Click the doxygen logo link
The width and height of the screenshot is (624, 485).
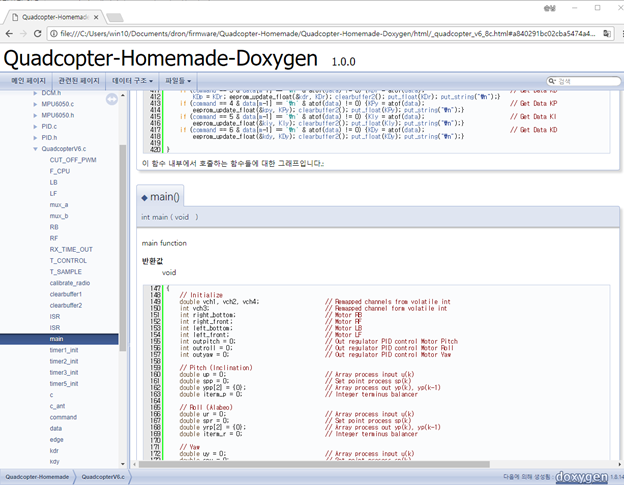tap(581, 476)
